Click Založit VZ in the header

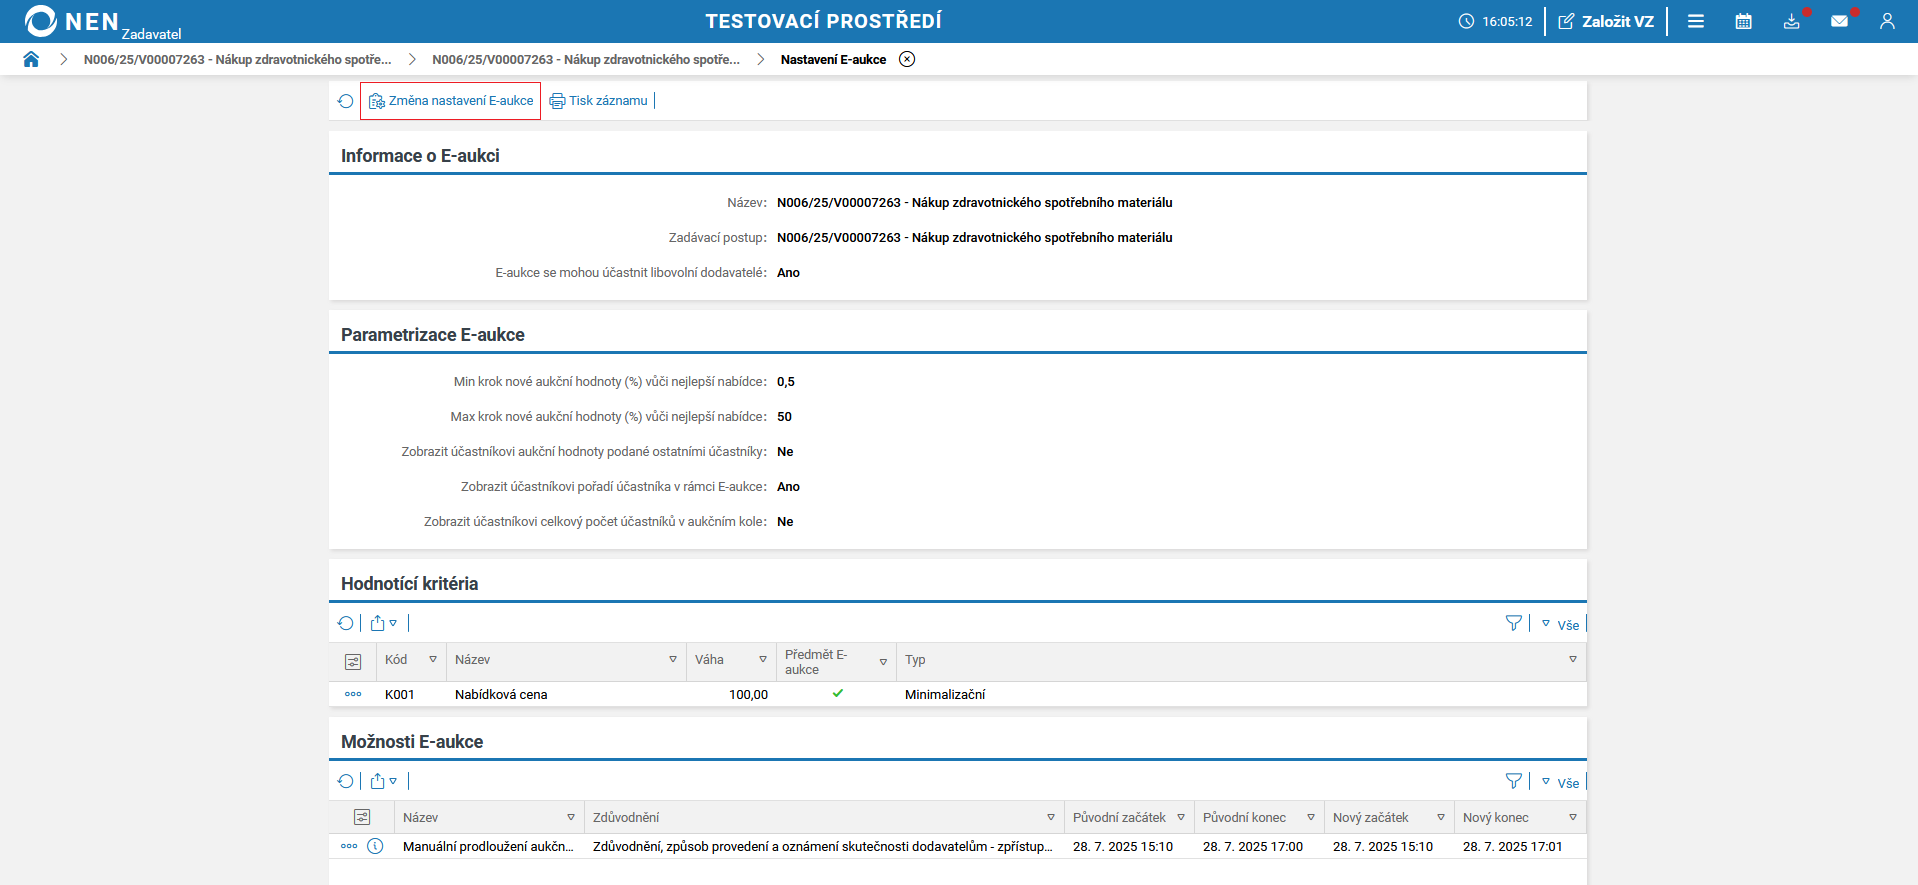pyautogui.click(x=1606, y=21)
